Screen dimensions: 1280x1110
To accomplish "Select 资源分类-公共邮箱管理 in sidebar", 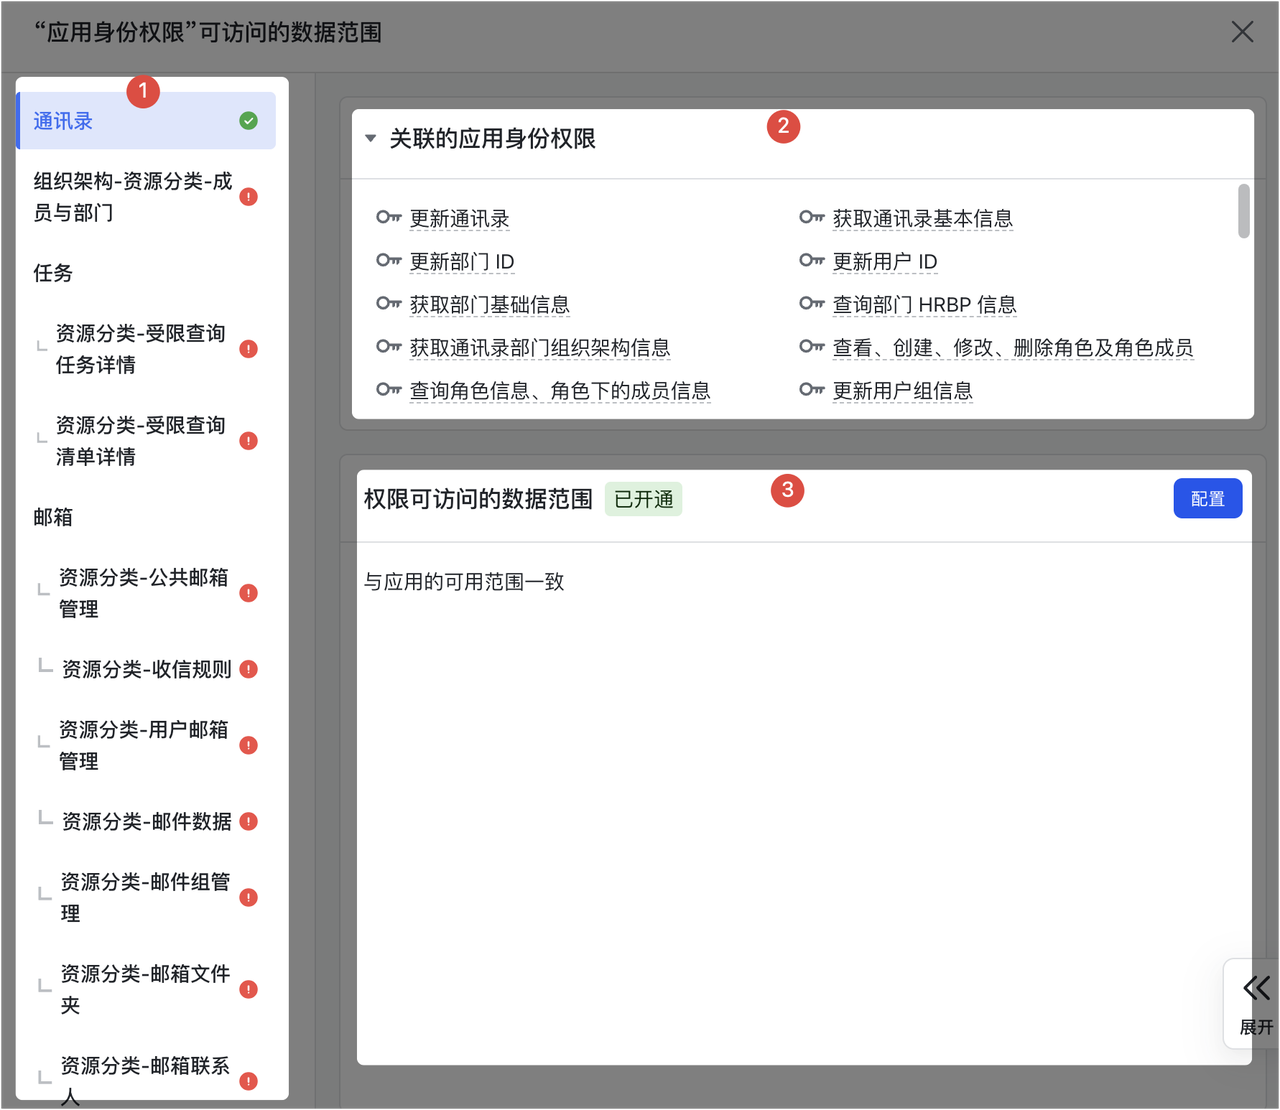I will point(143,593).
